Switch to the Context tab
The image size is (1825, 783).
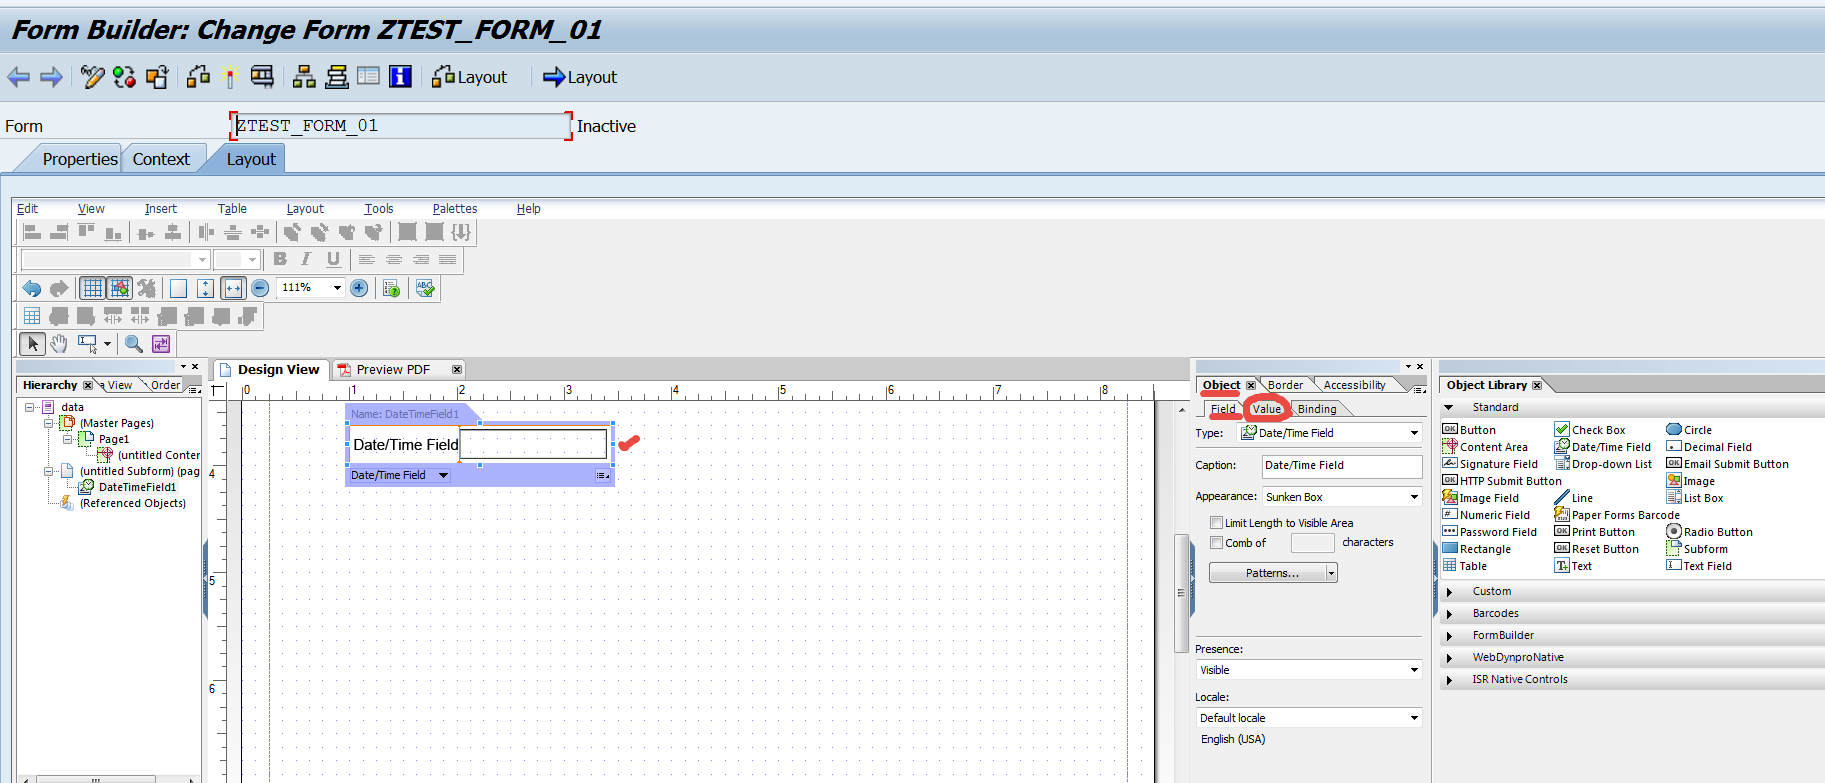click(x=161, y=159)
